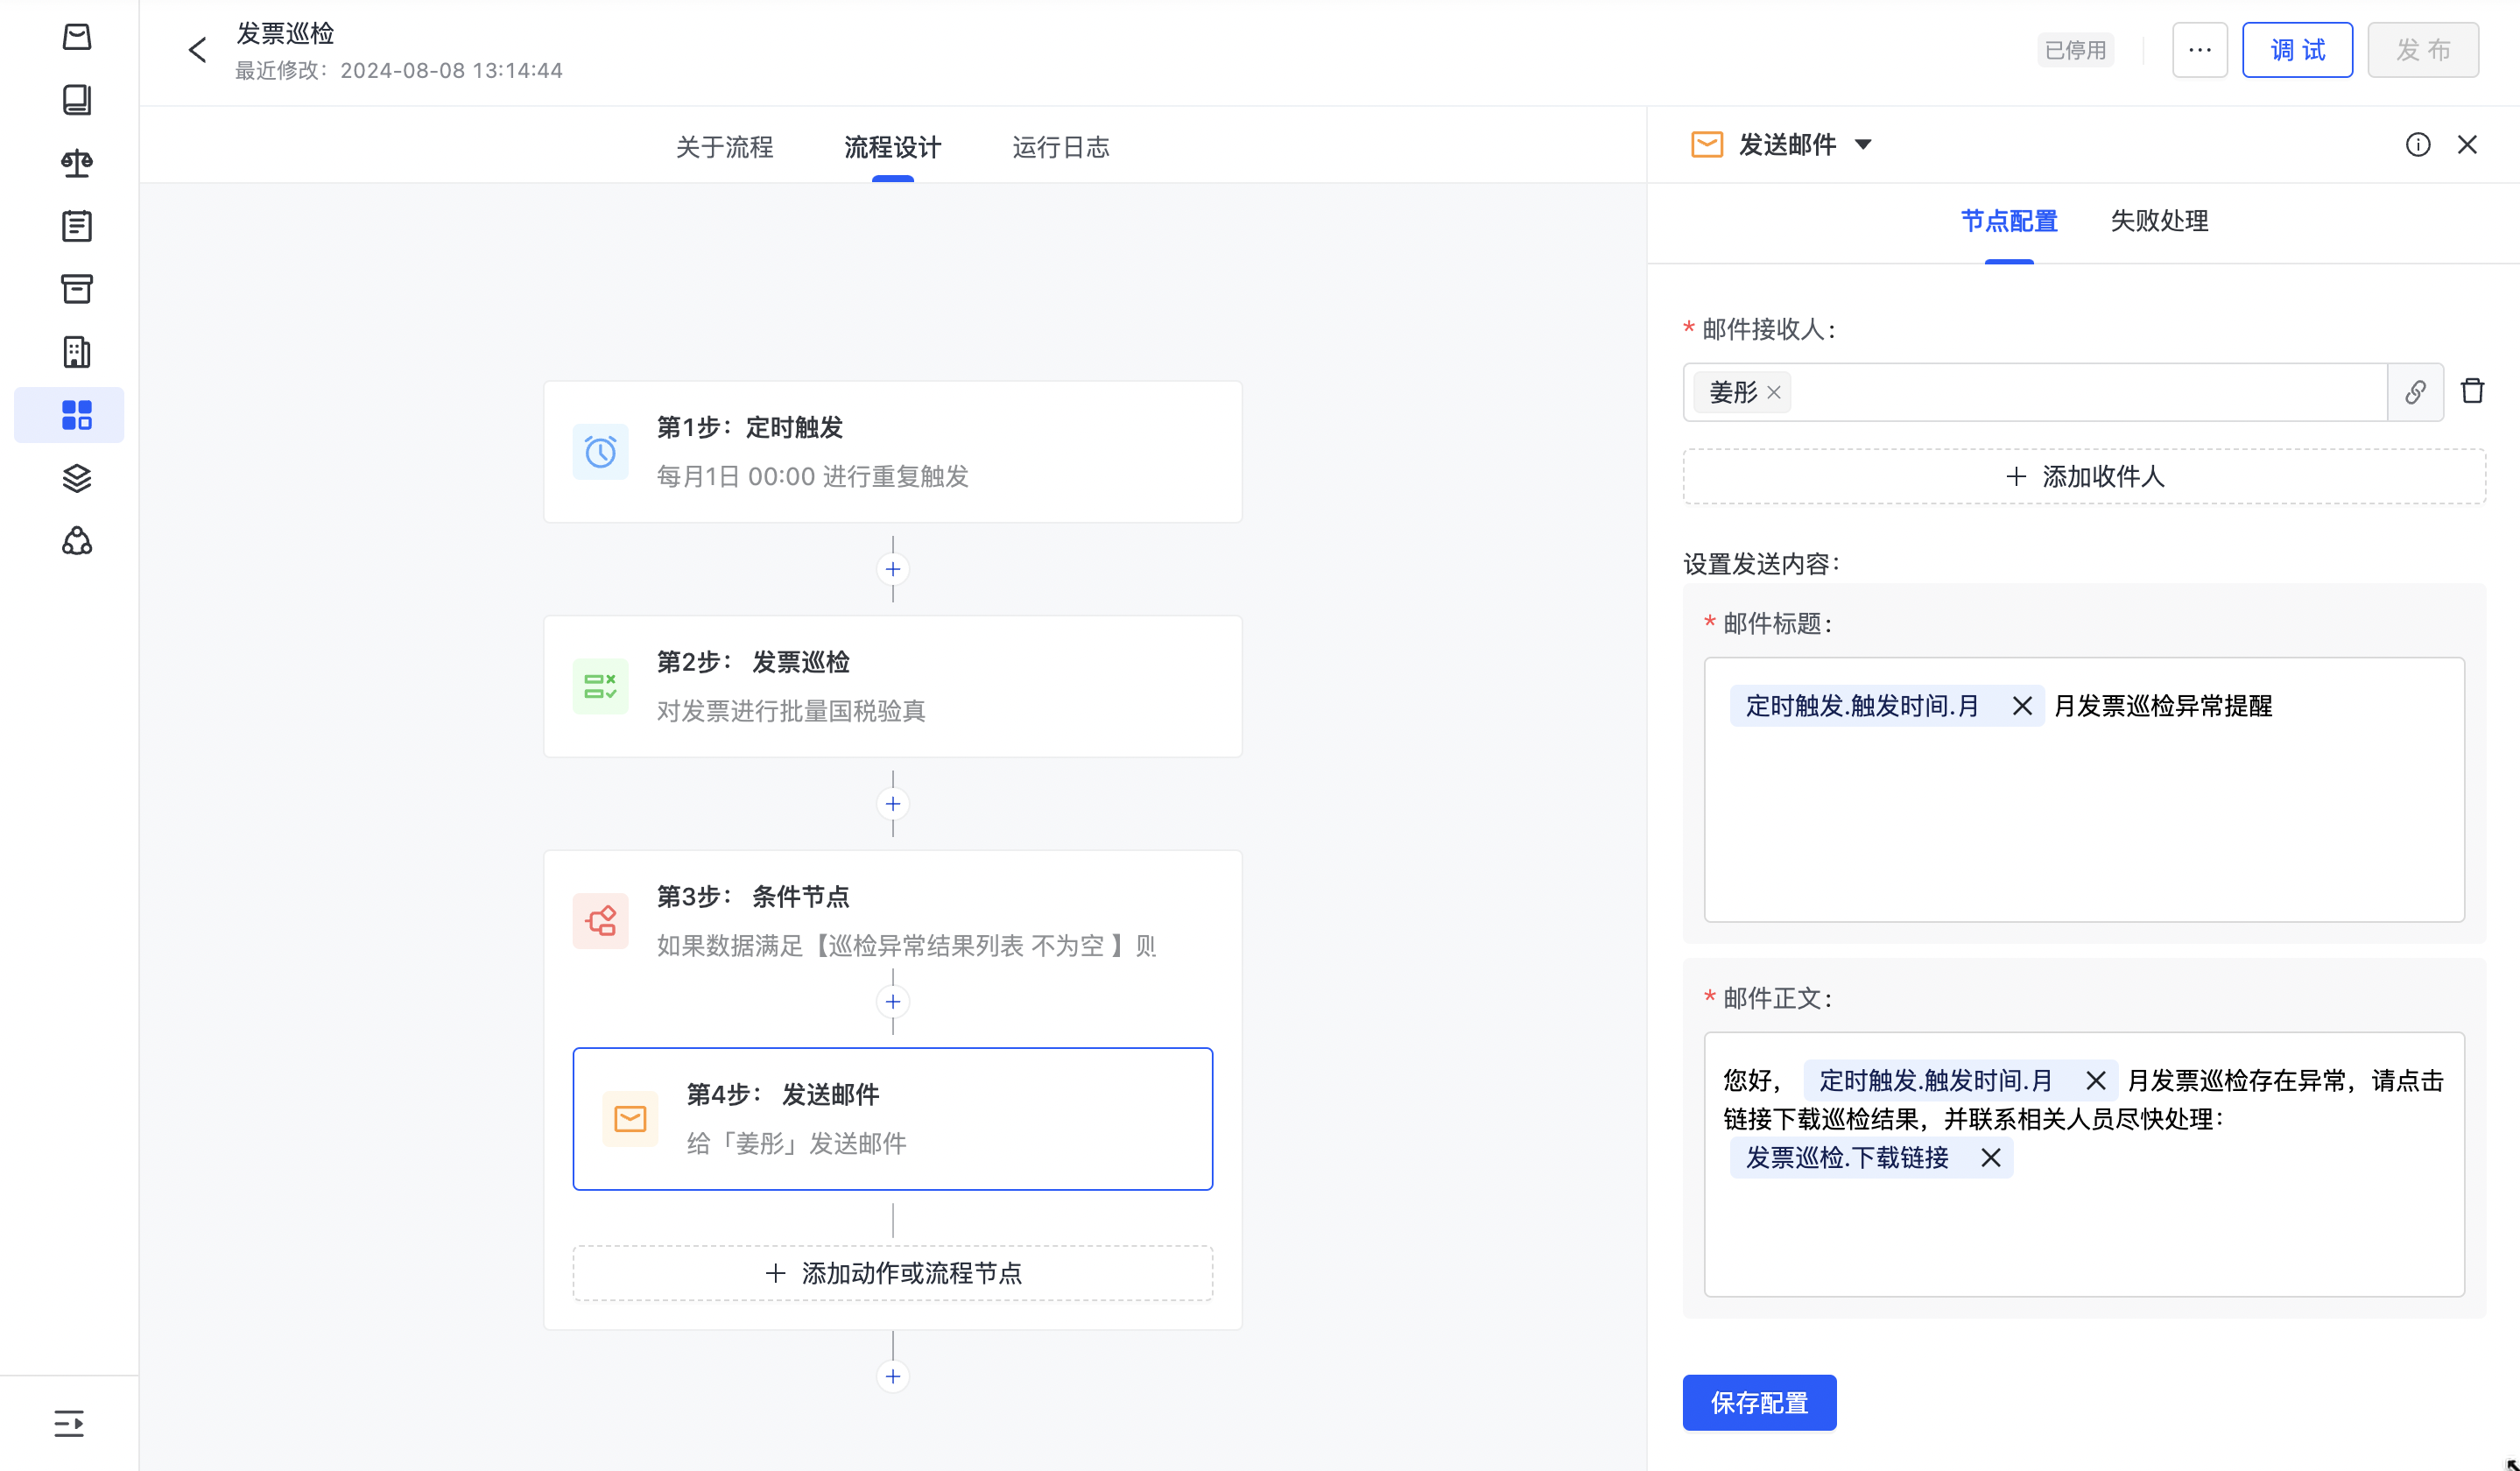Viewport: 2520px width, 1471px height.
Task: Open the connected nodes icon in sidebar
Action: 77,541
